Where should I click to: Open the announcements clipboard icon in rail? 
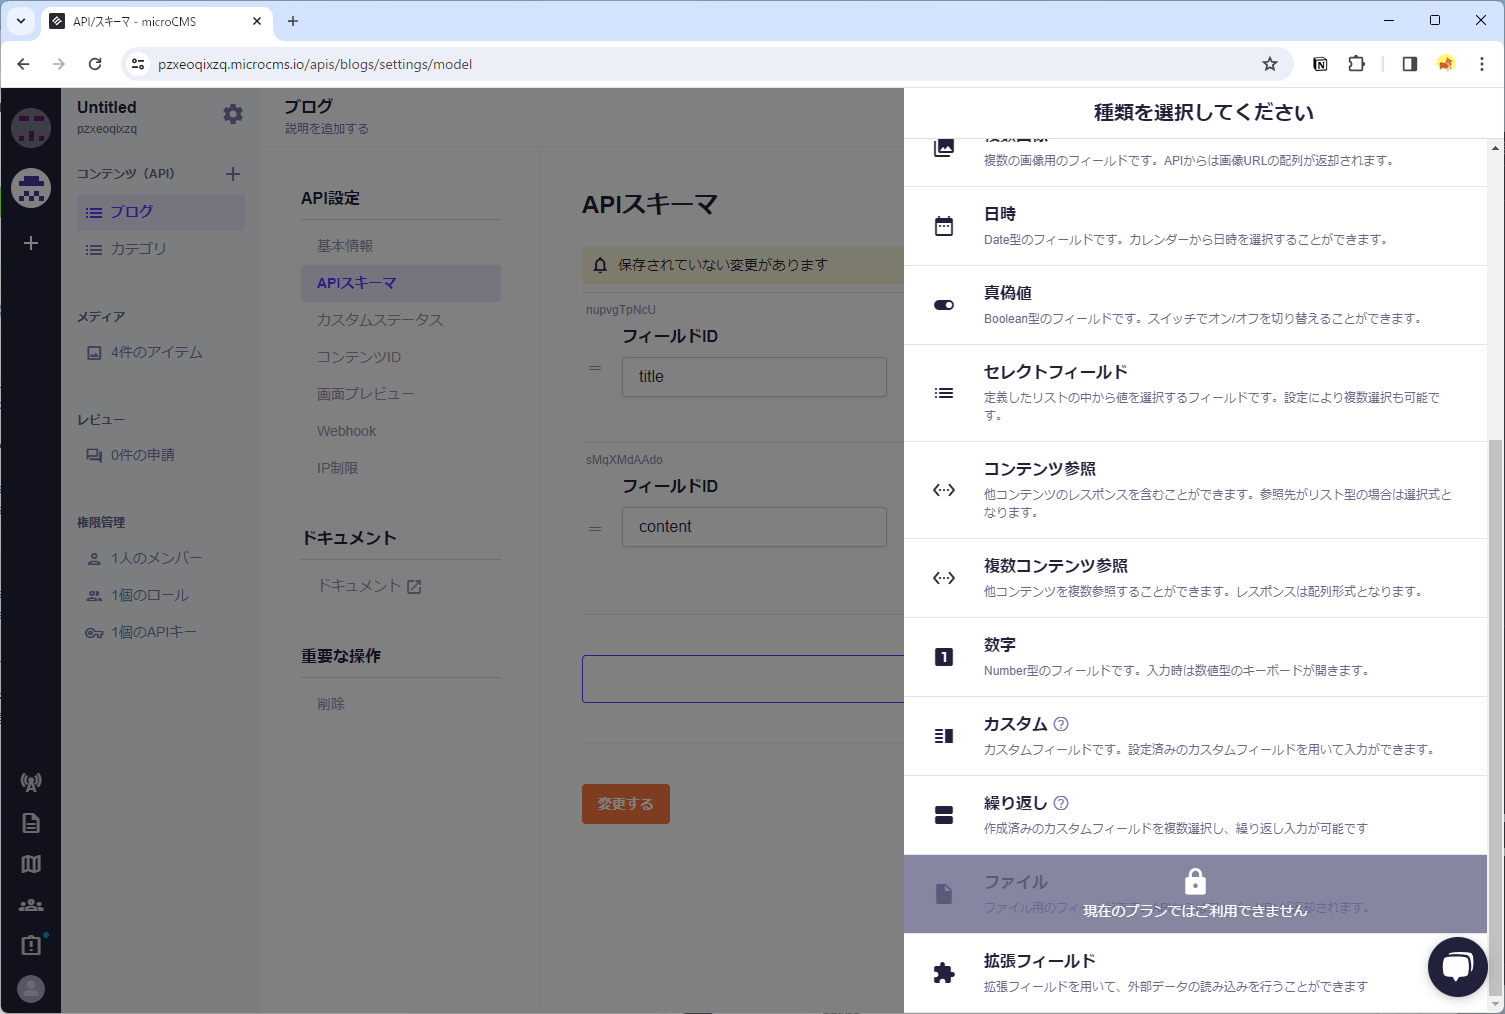tap(31, 945)
